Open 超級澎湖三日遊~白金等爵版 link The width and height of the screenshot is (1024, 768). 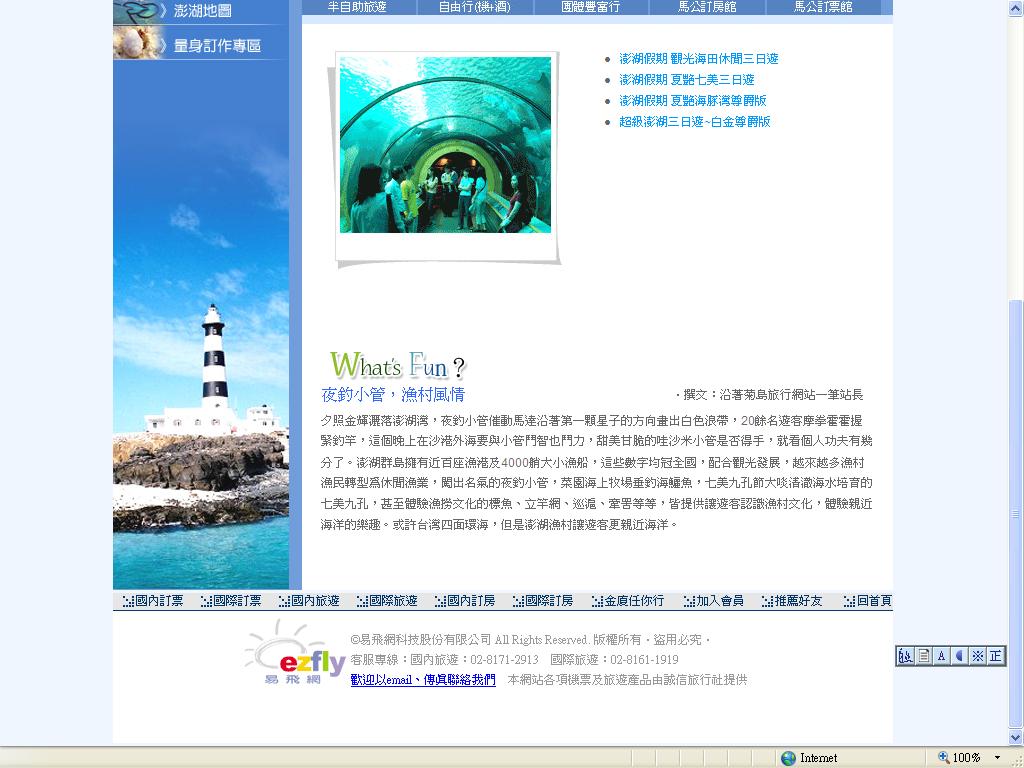point(694,122)
